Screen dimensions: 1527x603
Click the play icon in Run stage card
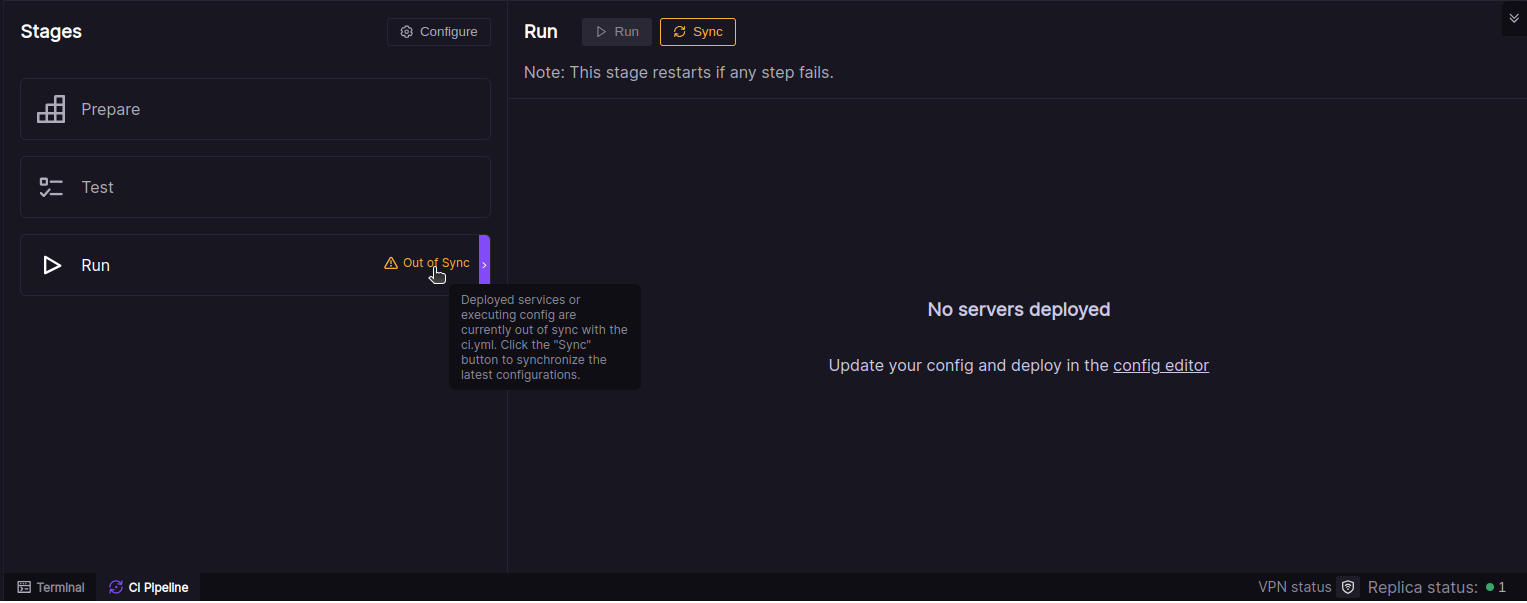point(52,265)
